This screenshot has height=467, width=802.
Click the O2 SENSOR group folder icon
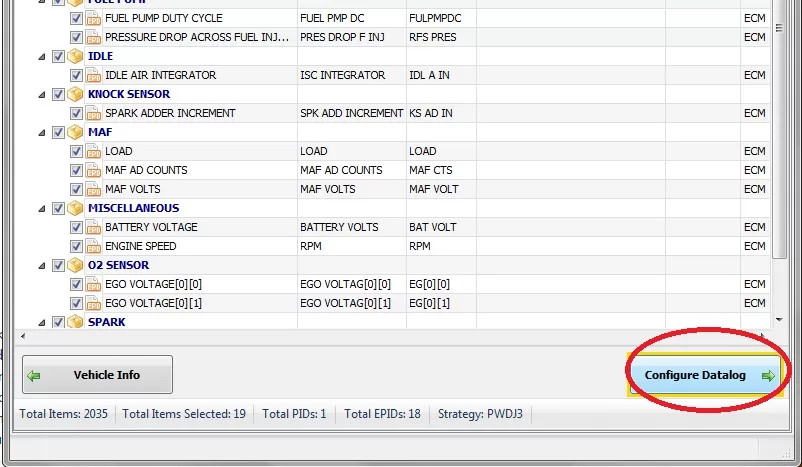[x=75, y=265]
